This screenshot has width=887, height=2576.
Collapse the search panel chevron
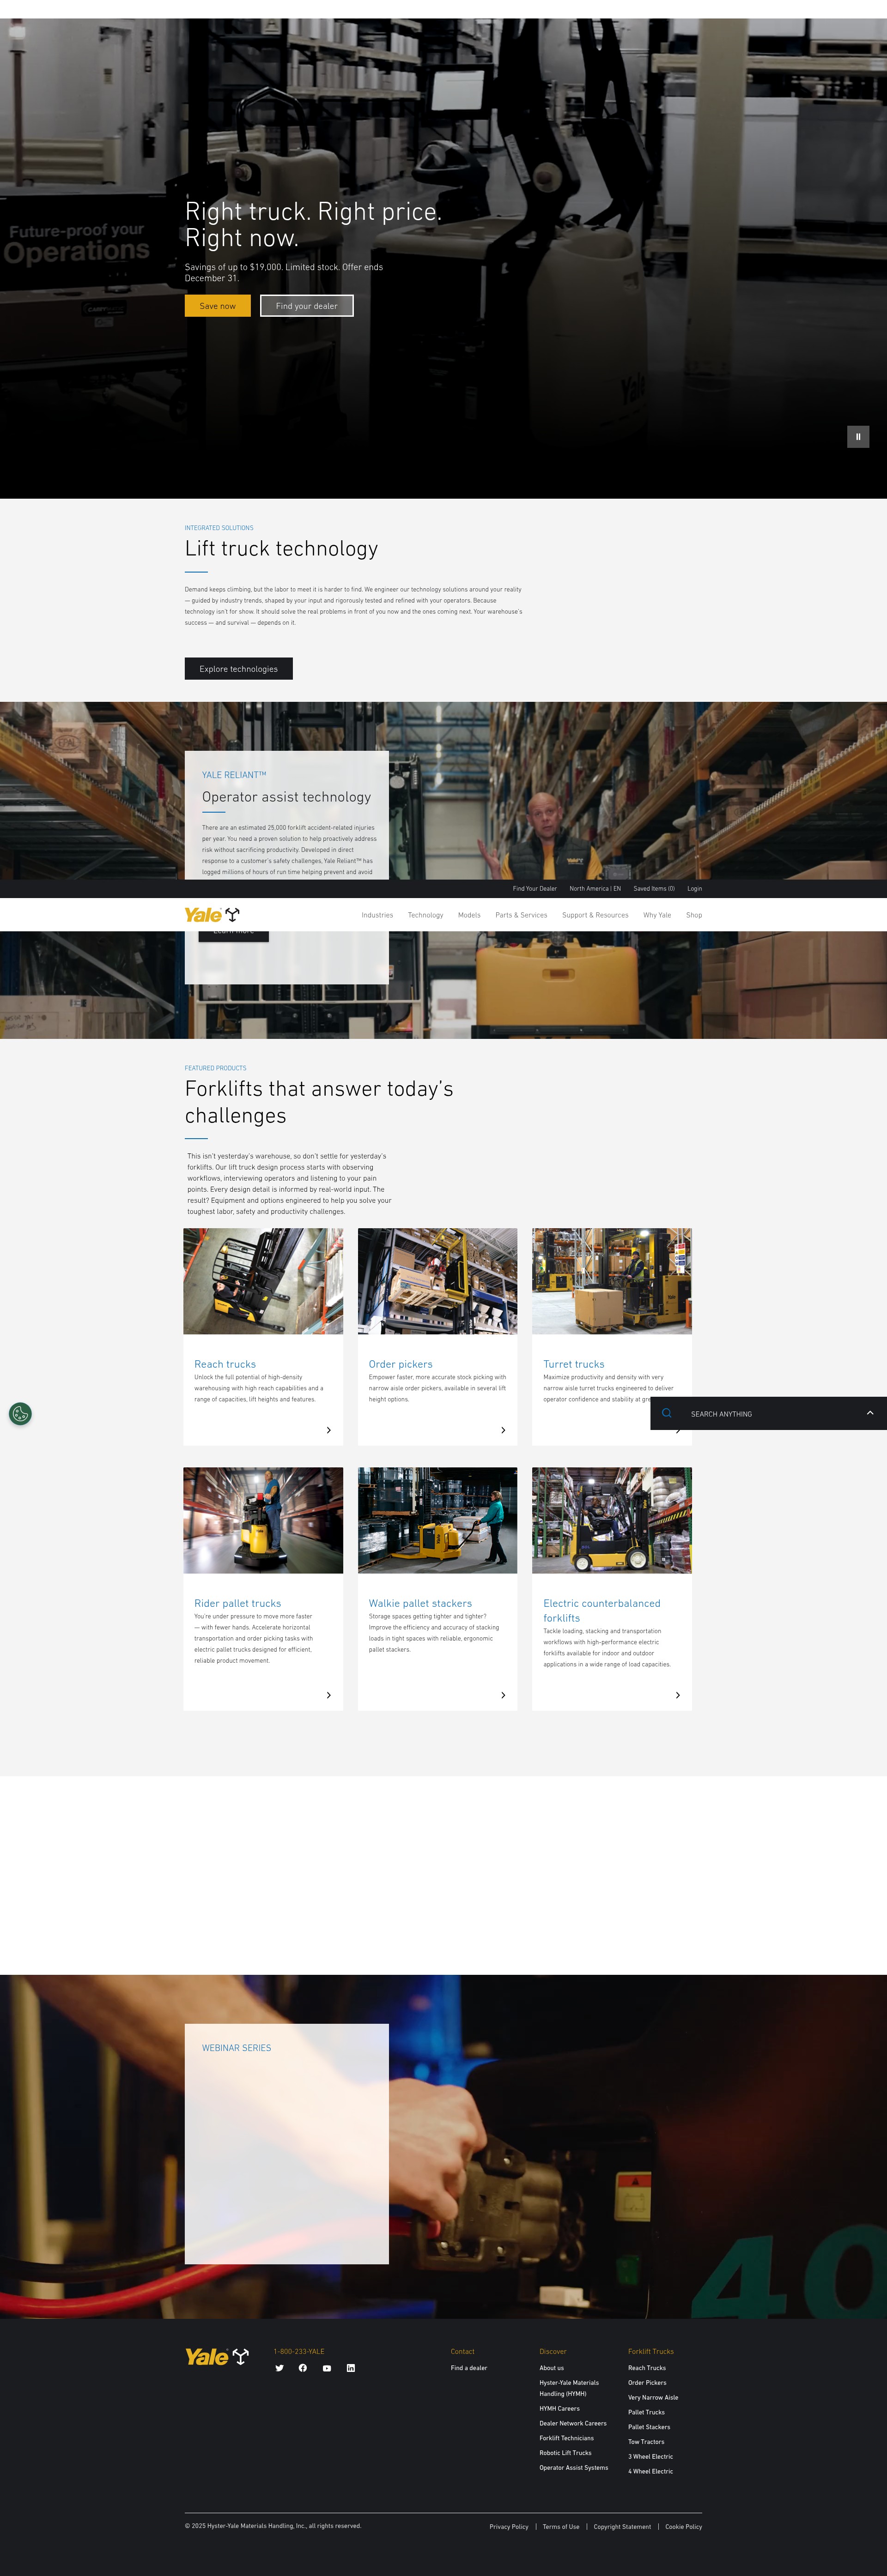tap(870, 1413)
